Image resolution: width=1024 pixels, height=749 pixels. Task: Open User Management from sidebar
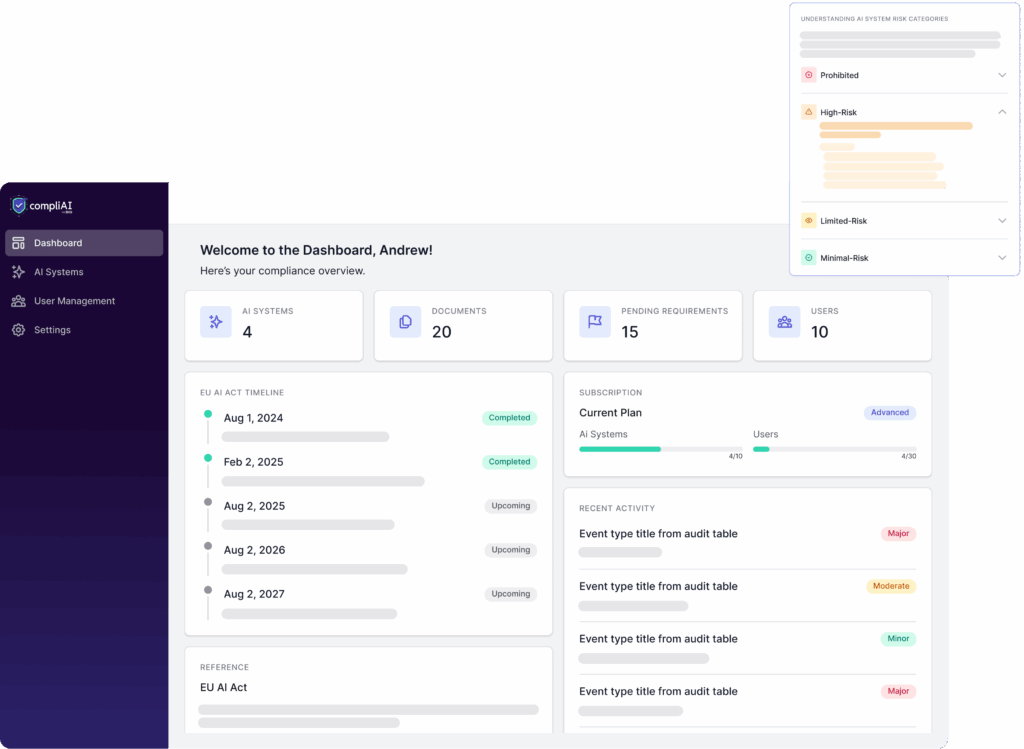[x=74, y=301]
